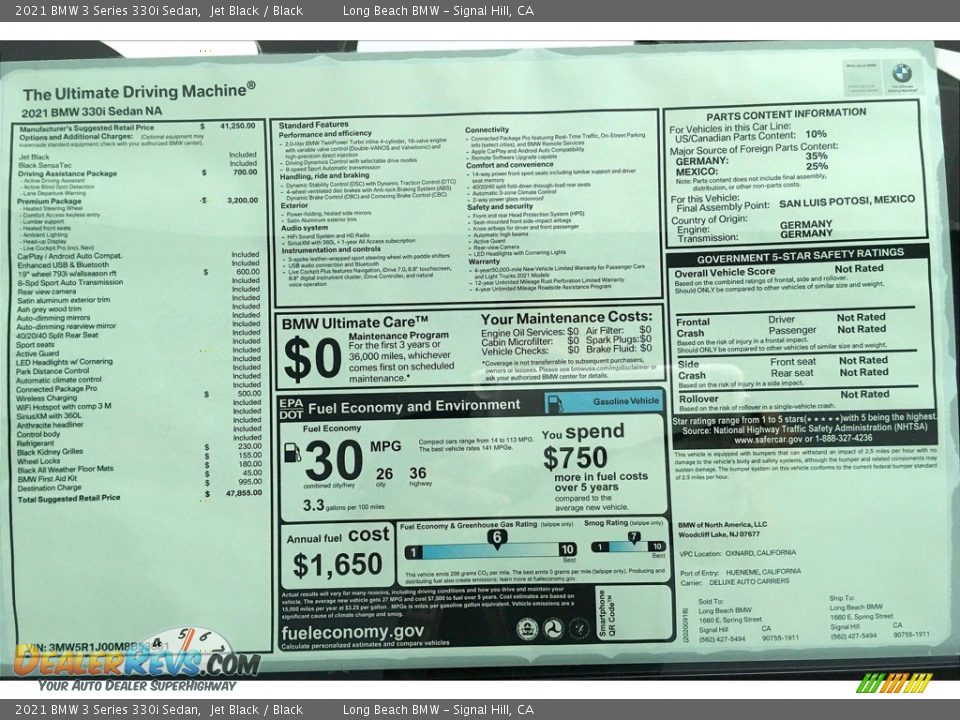Viewport: 960px width, 720px height.
Task: Click the 36 highway MPG value
Action: [x=418, y=473]
